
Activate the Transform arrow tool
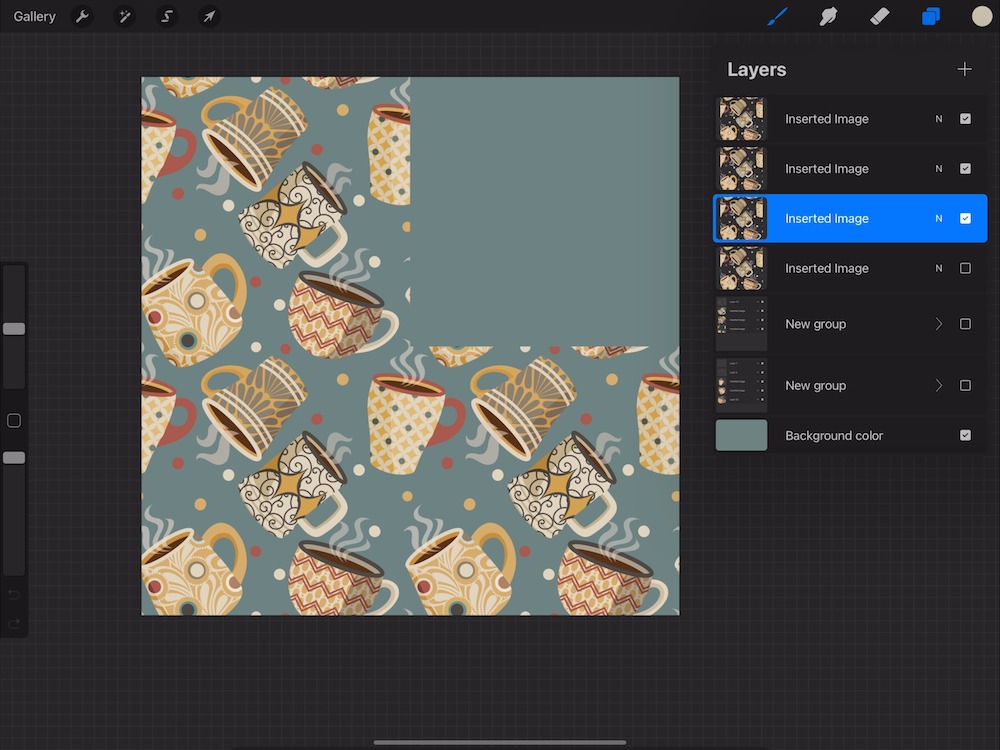pyautogui.click(x=209, y=17)
